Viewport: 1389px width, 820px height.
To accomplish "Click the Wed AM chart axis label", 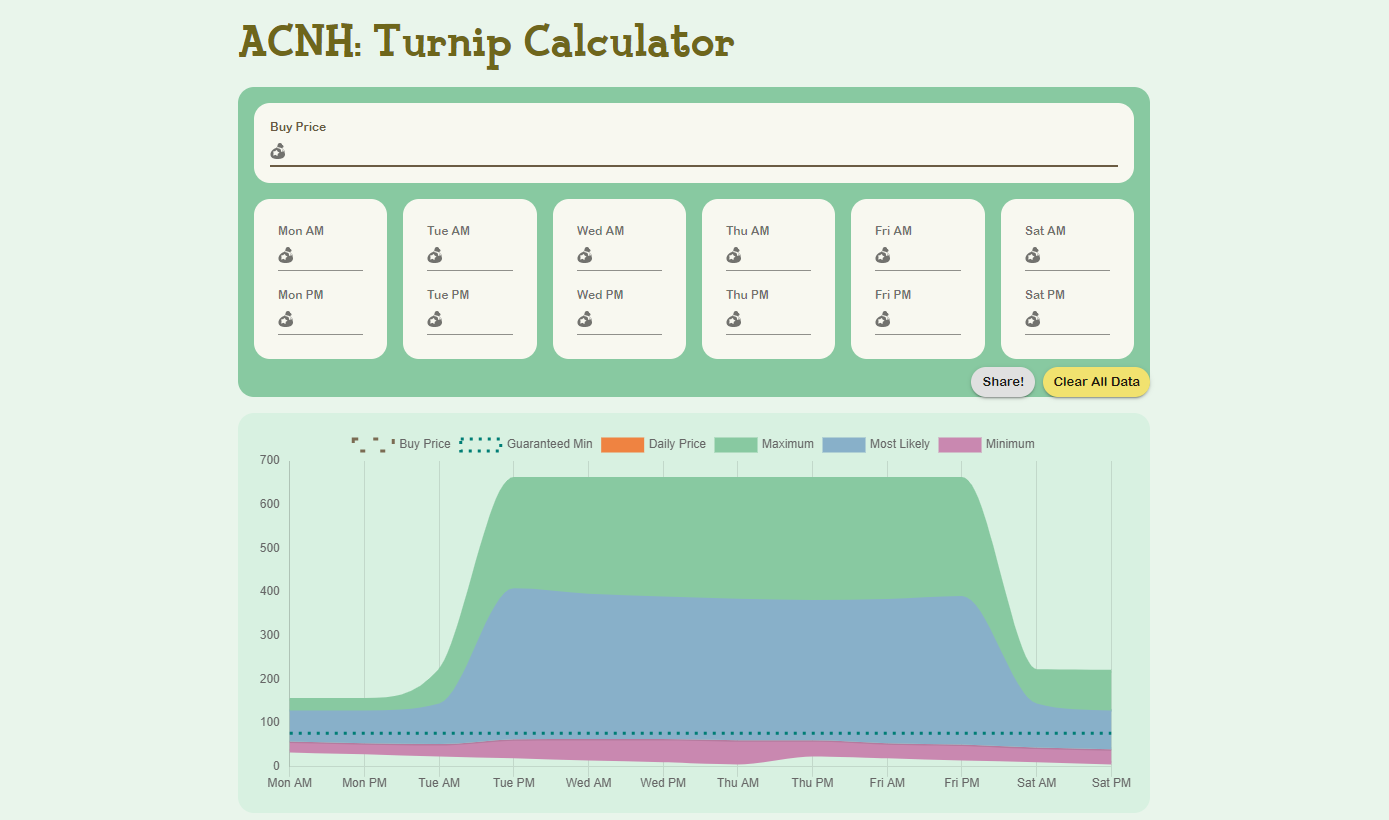I will [588, 783].
